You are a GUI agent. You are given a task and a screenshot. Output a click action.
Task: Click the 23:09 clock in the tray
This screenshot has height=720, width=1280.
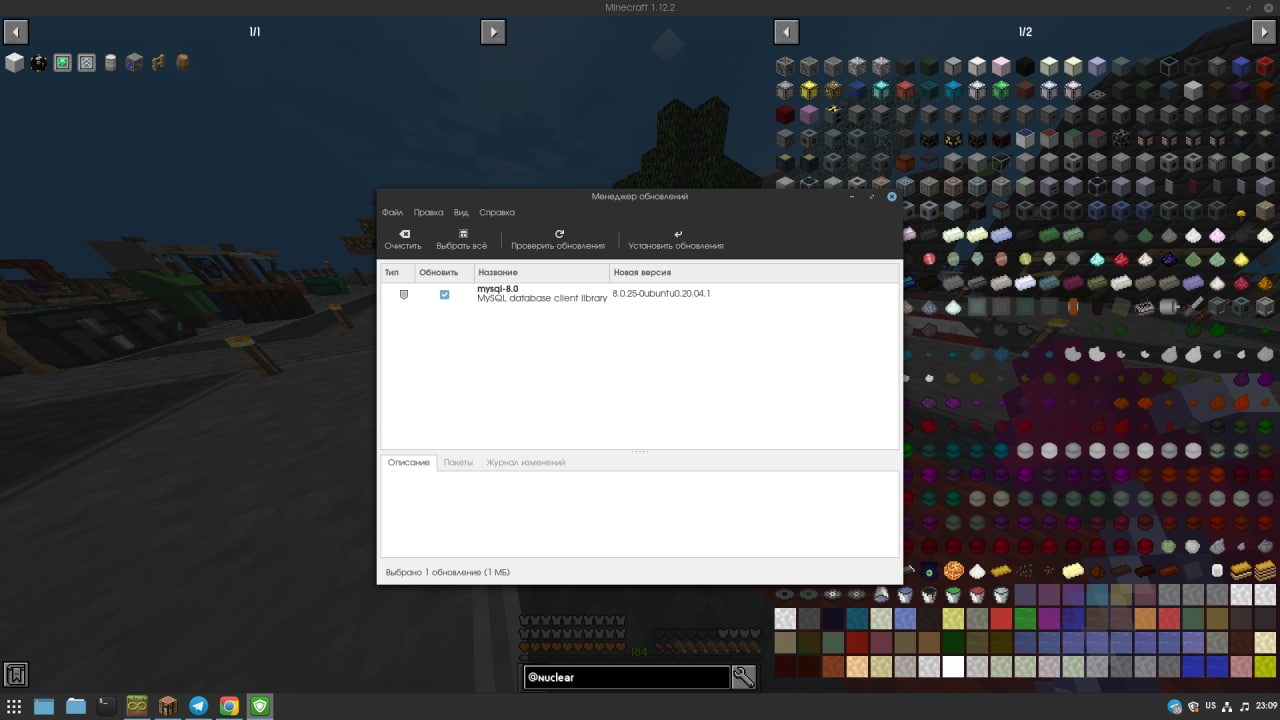click(x=1265, y=706)
